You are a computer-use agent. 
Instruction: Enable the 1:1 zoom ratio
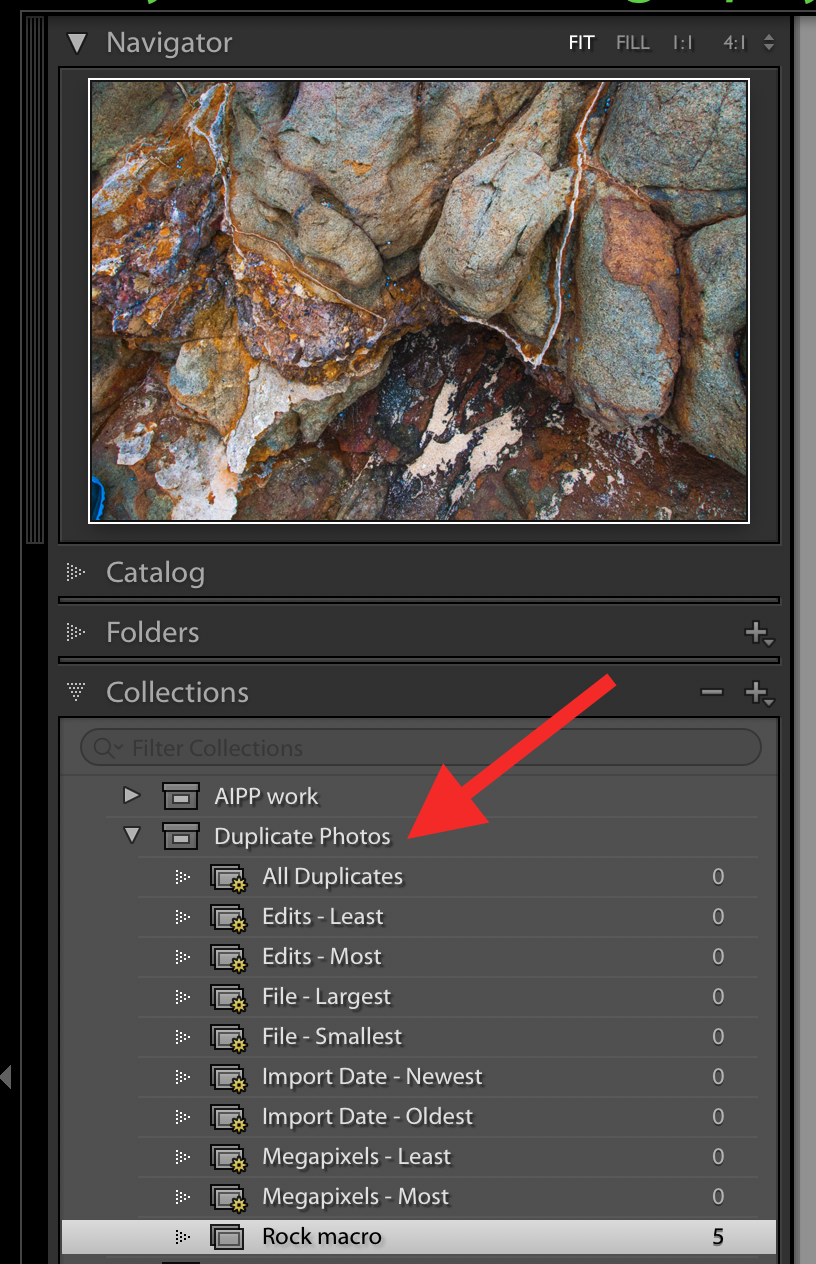684,42
